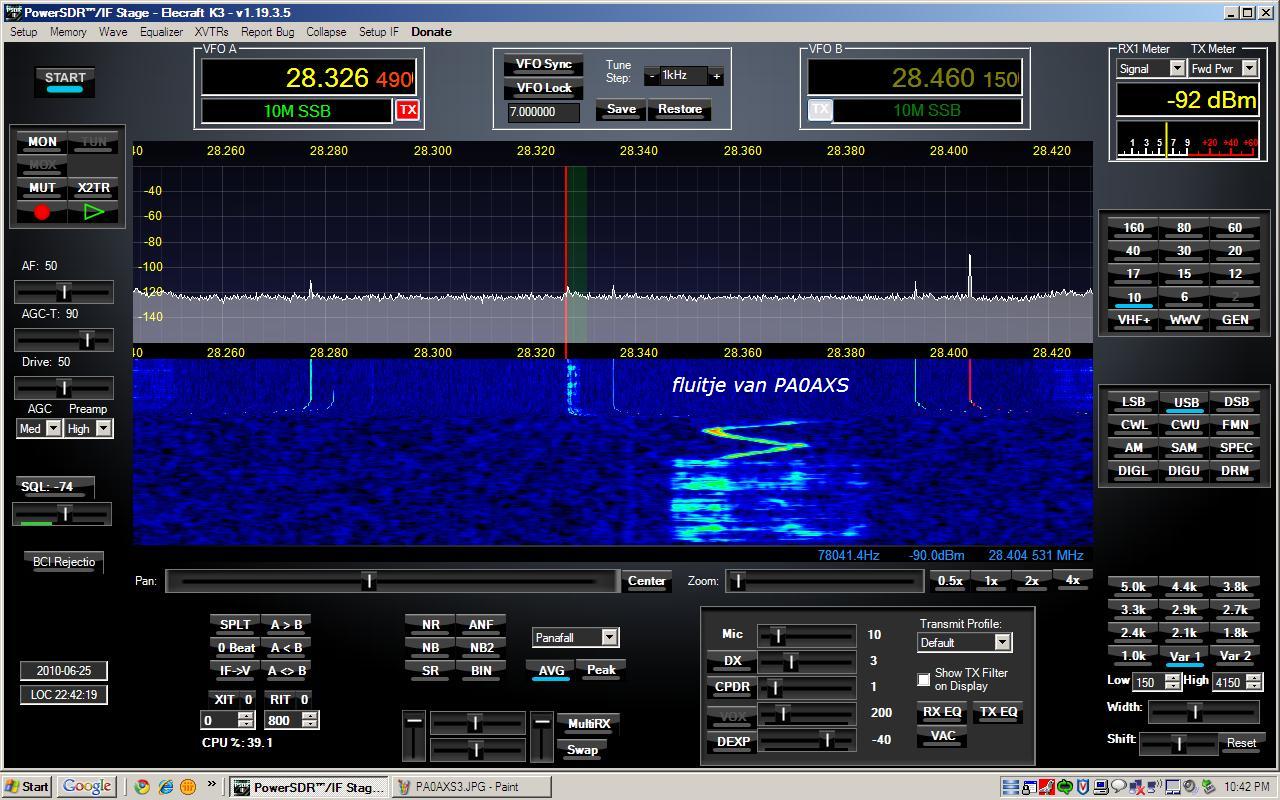This screenshot has width=1280, height=800.
Task: Click the Reset filter shift button
Action: (x=1241, y=743)
